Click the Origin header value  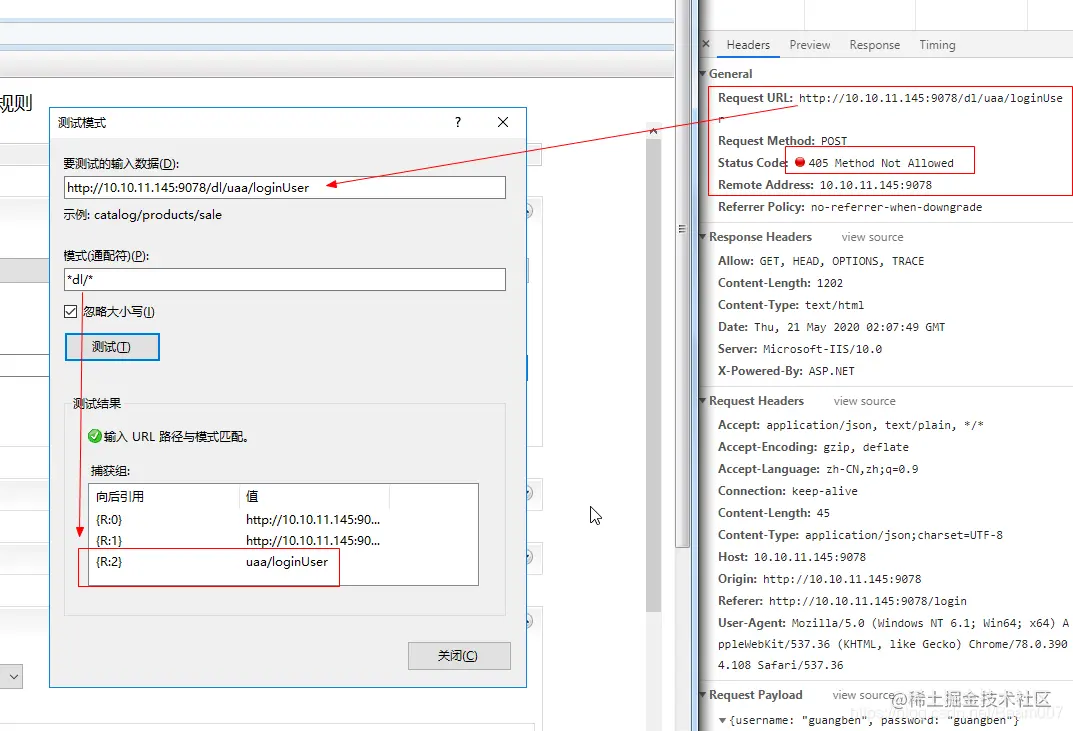coord(842,579)
